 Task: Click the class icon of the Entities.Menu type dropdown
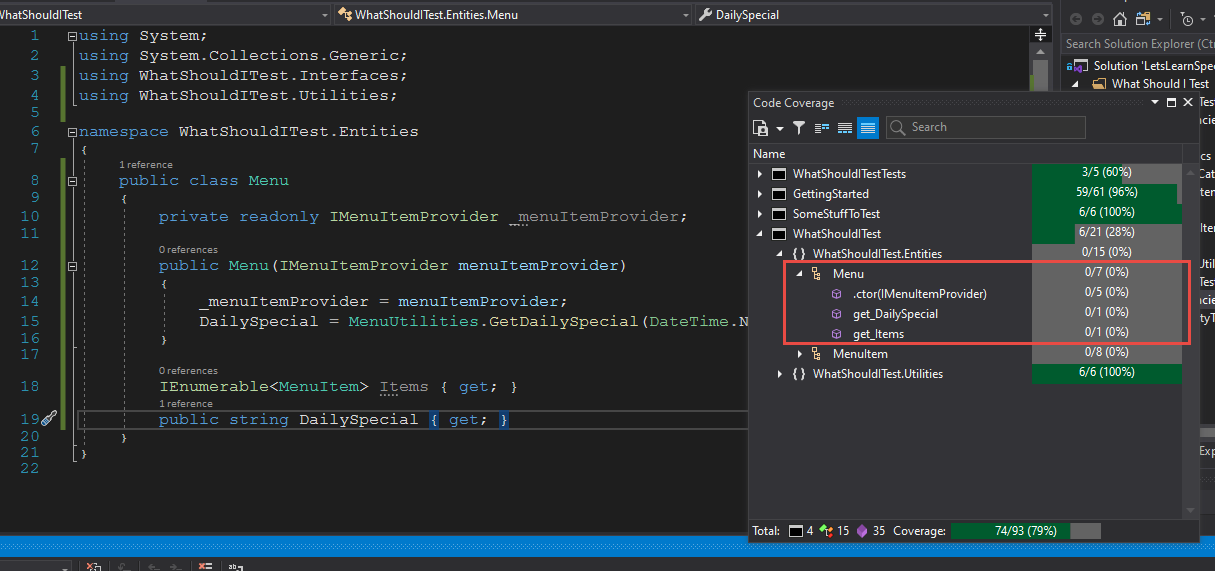point(345,15)
